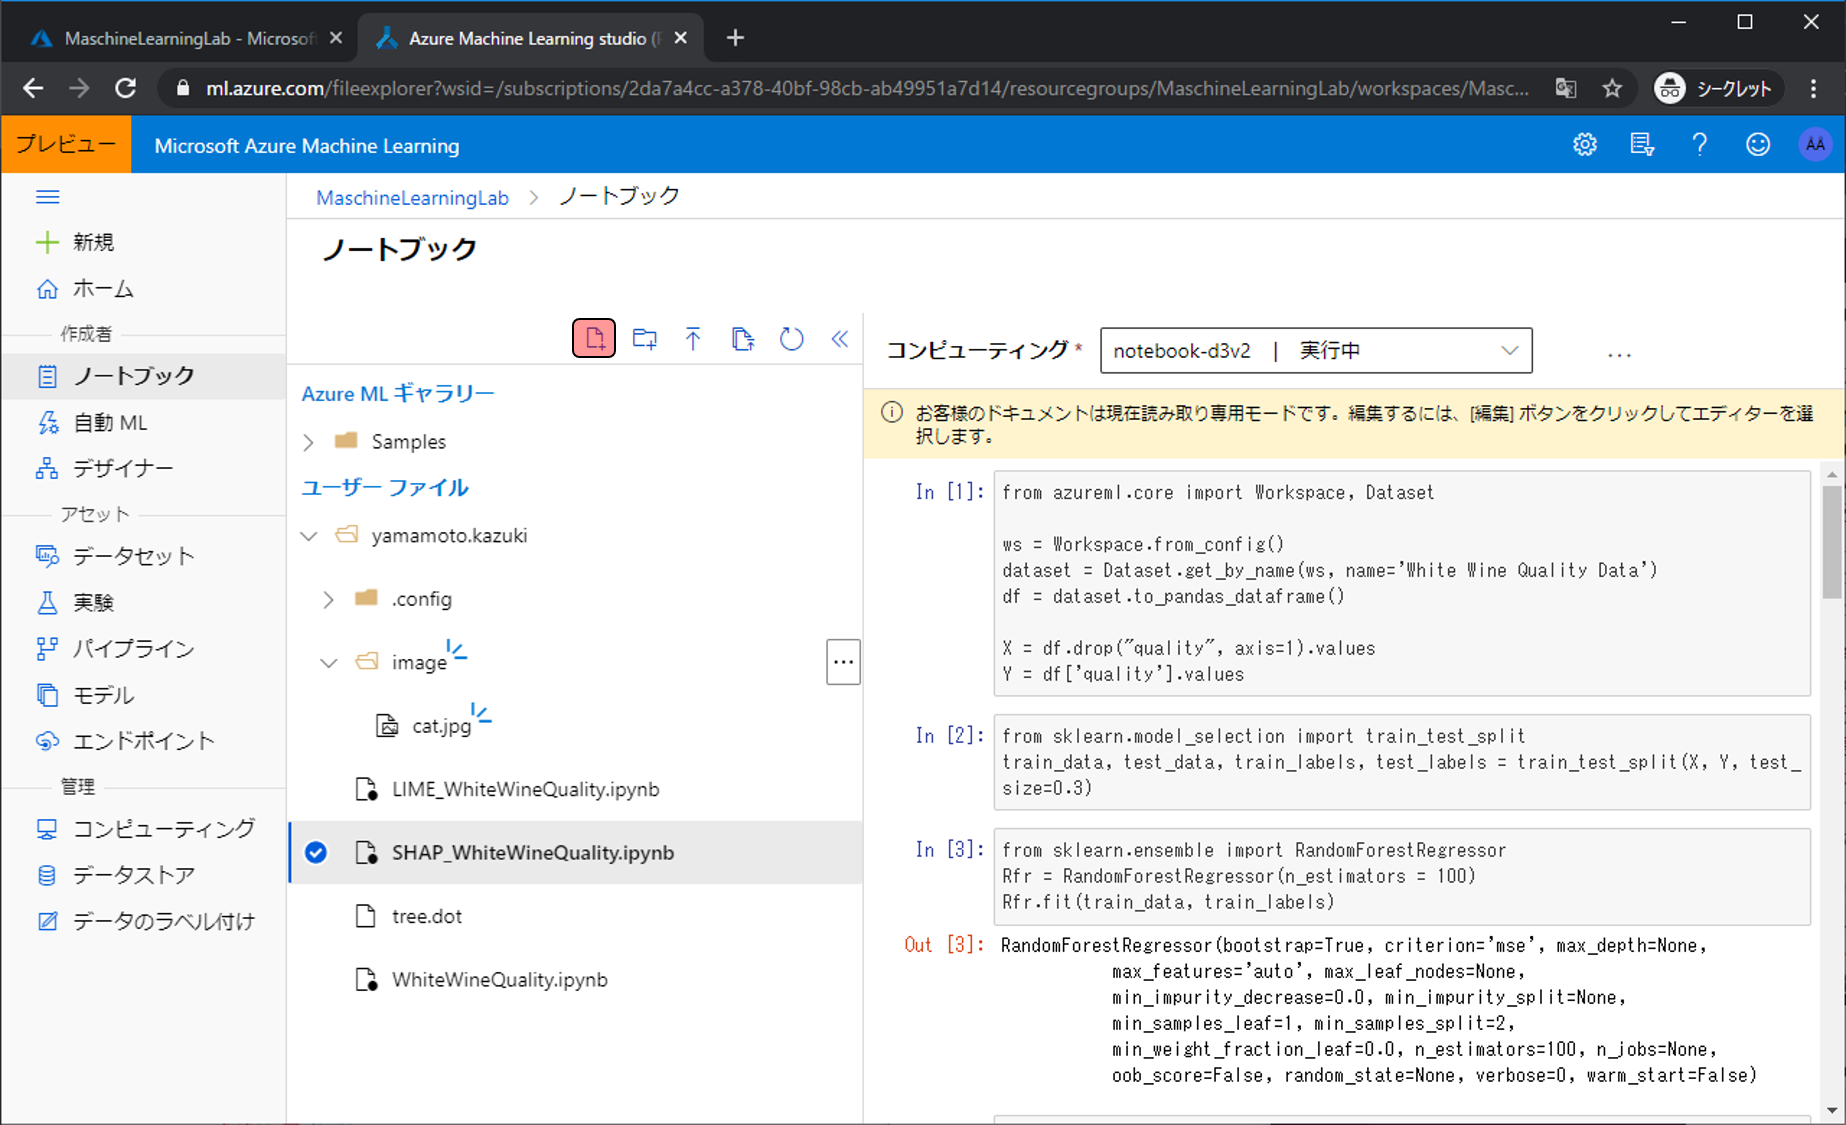Screen dimensions: 1846x1125
Task: Click the feedback smiley icon
Action: click(x=1757, y=145)
